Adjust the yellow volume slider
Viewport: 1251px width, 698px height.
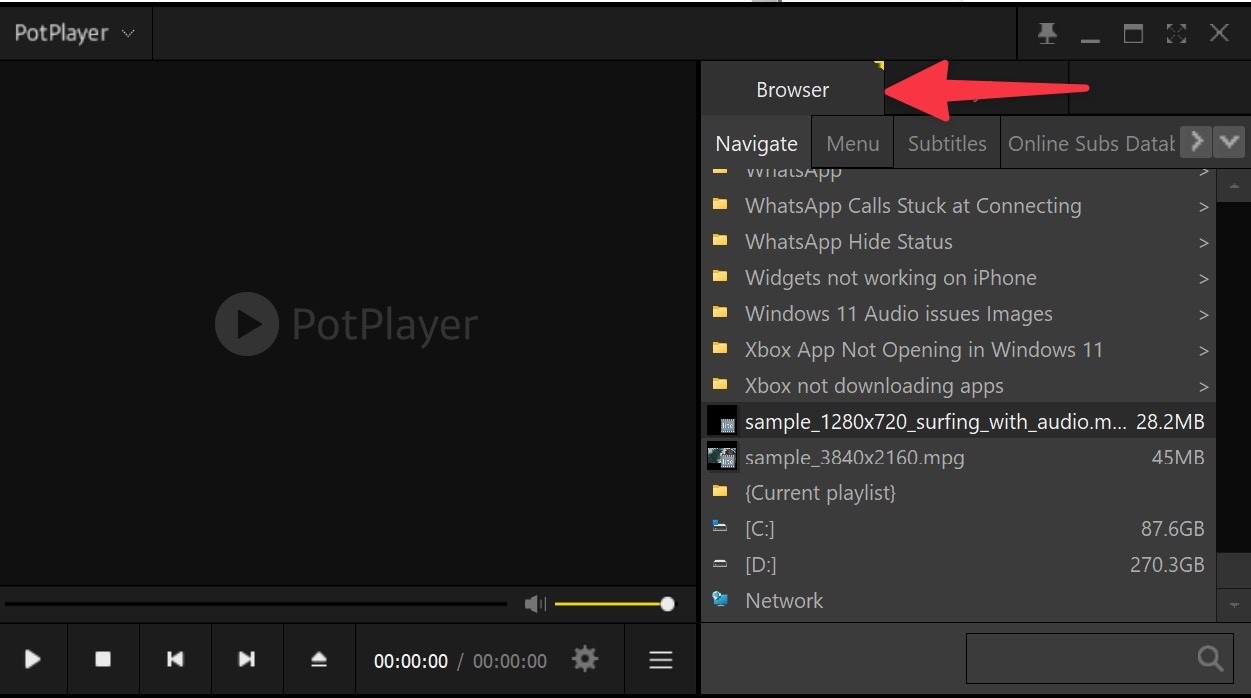pyautogui.click(x=613, y=604)
